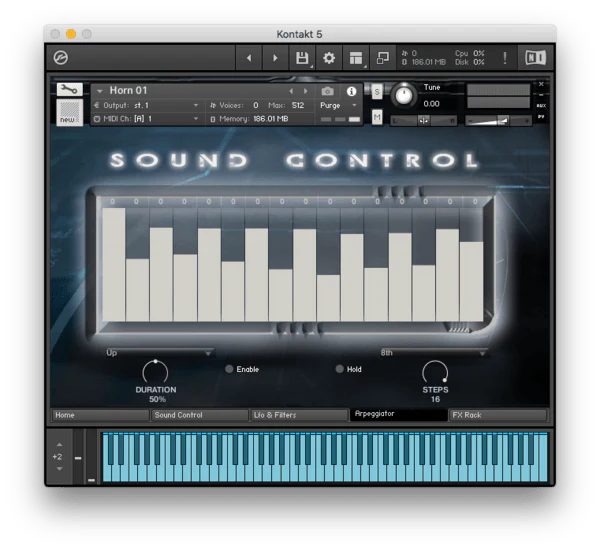The height and width of the screenshot is (550, 600).
Task: Mute the Horn 01 instrument
Action: 377,117
